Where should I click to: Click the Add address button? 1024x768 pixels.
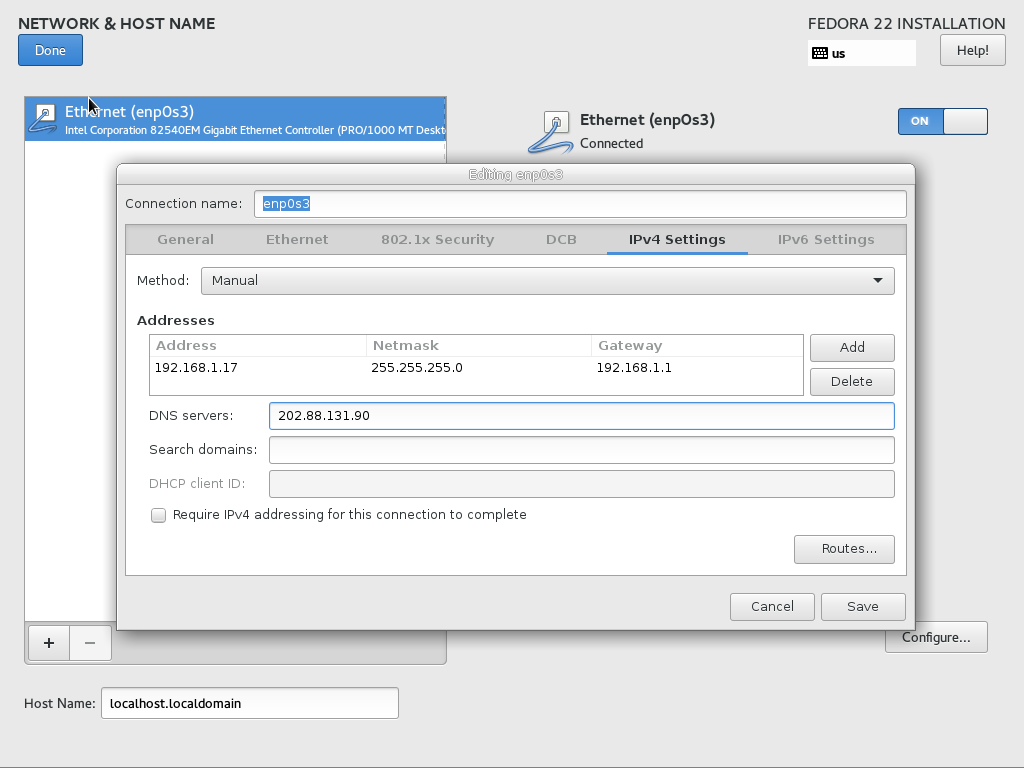[852, 347]
